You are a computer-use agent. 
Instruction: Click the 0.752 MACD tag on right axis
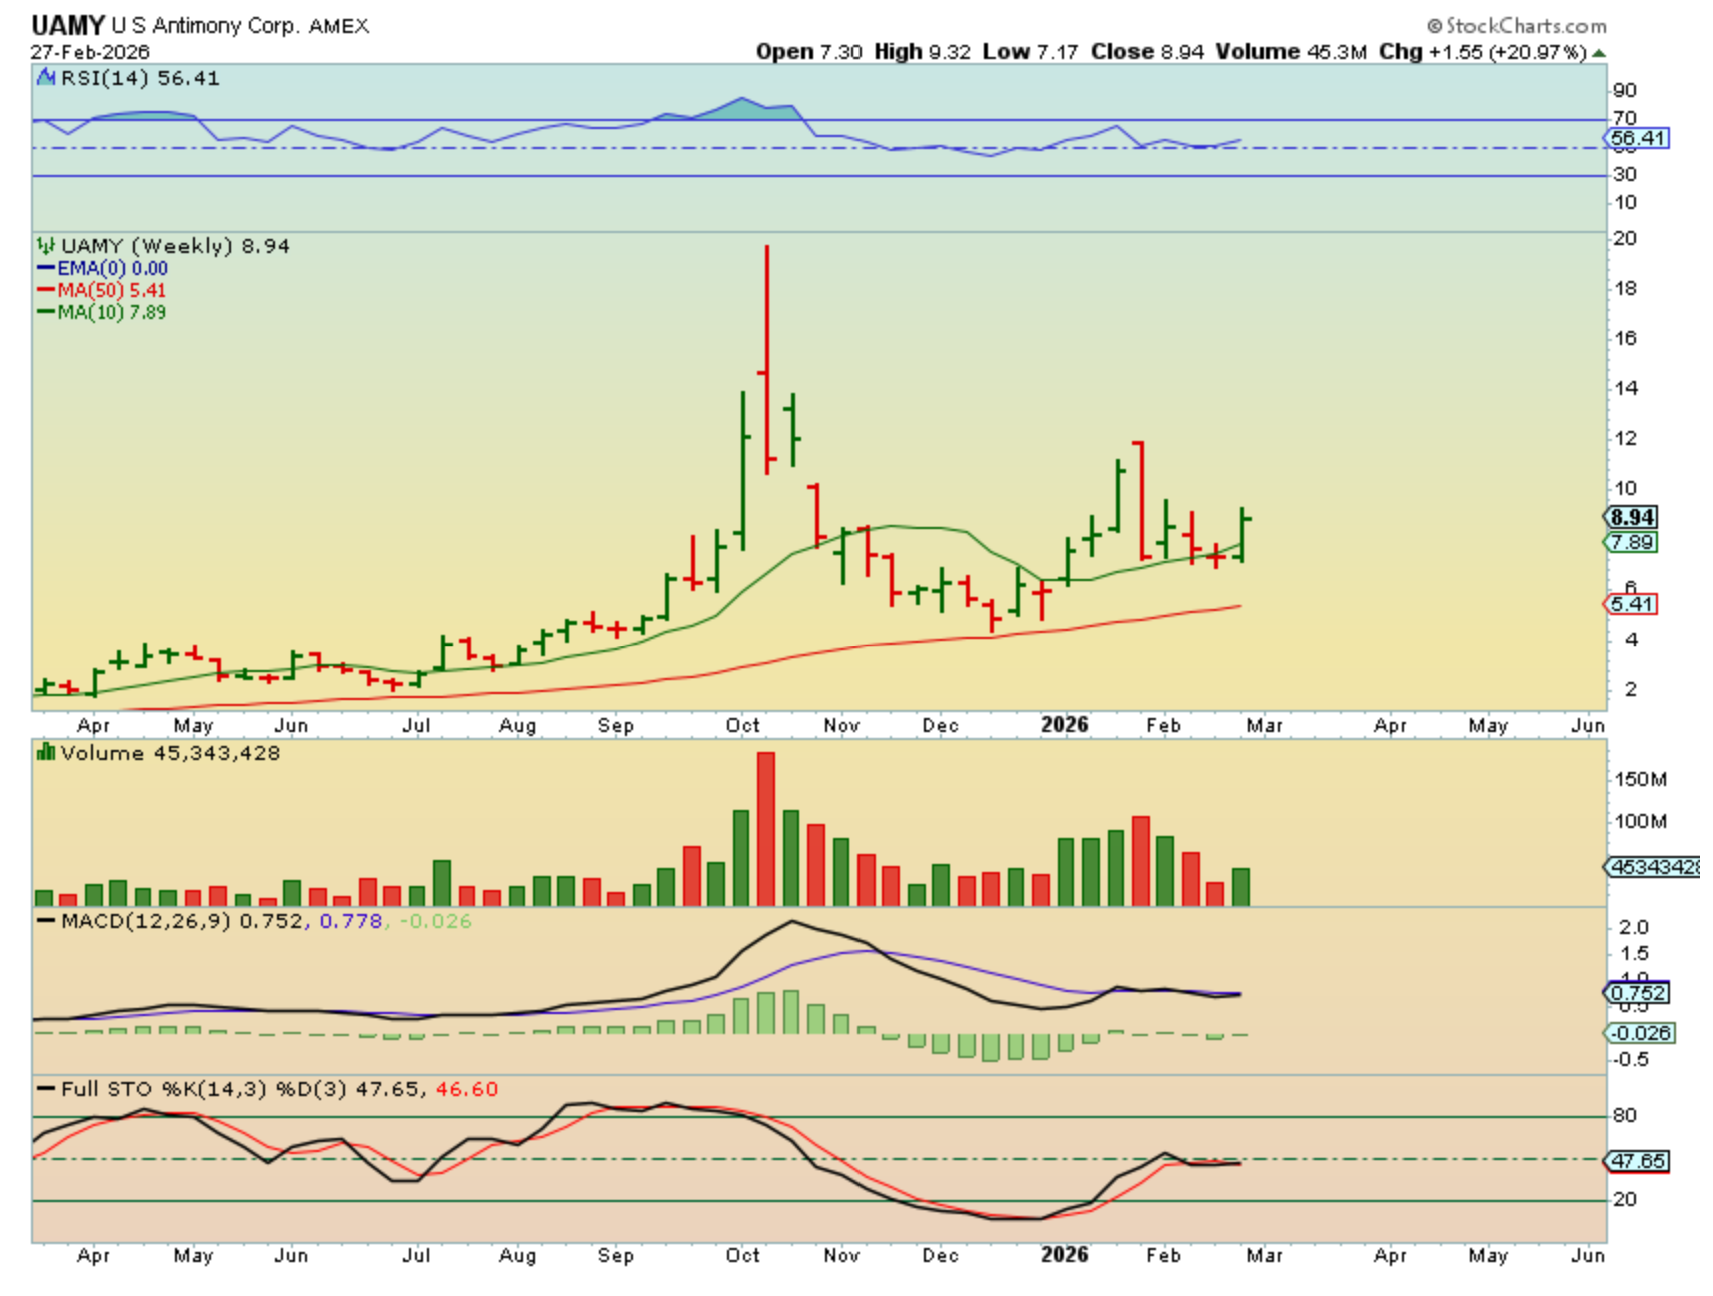[x=1636, y=993]
